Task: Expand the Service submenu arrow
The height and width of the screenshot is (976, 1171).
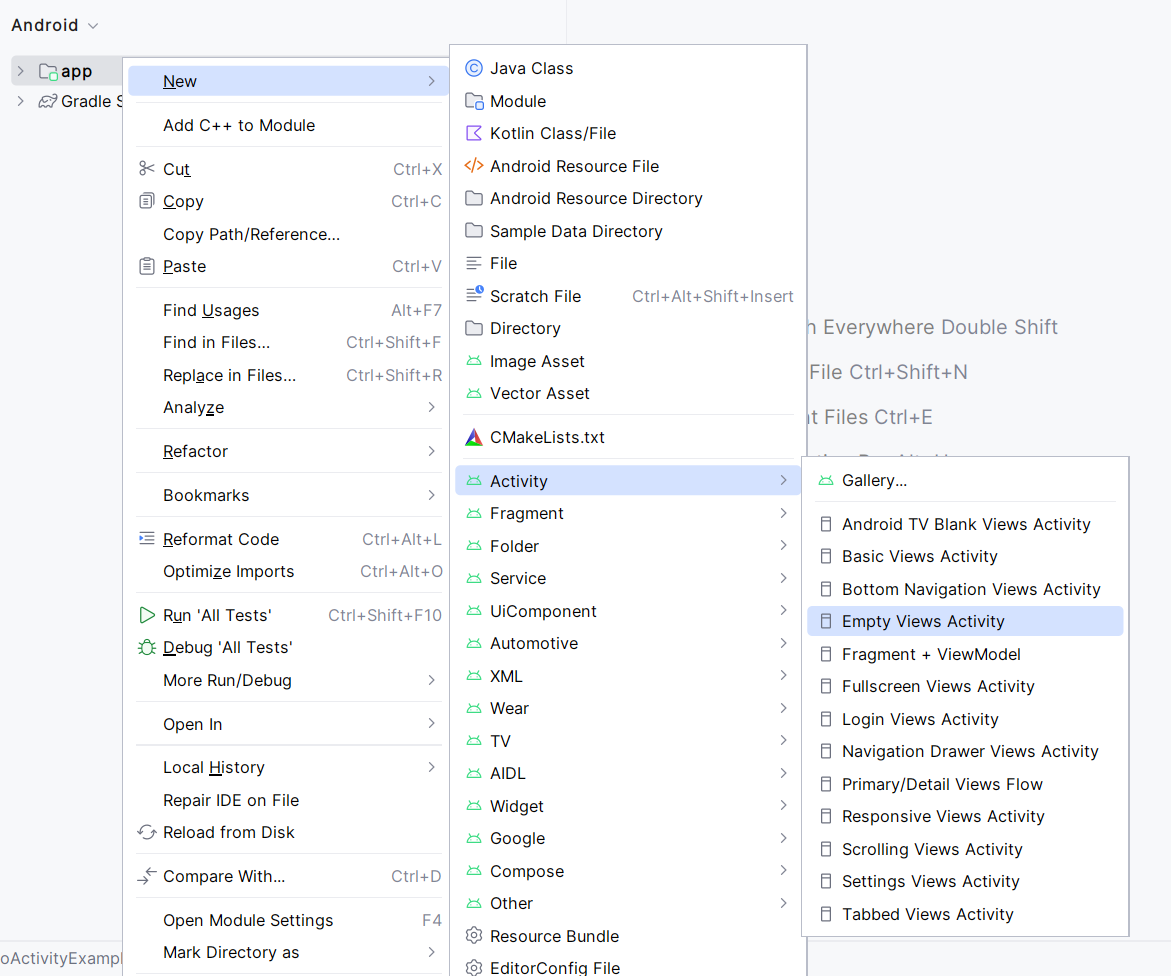Action: point(783,578)
